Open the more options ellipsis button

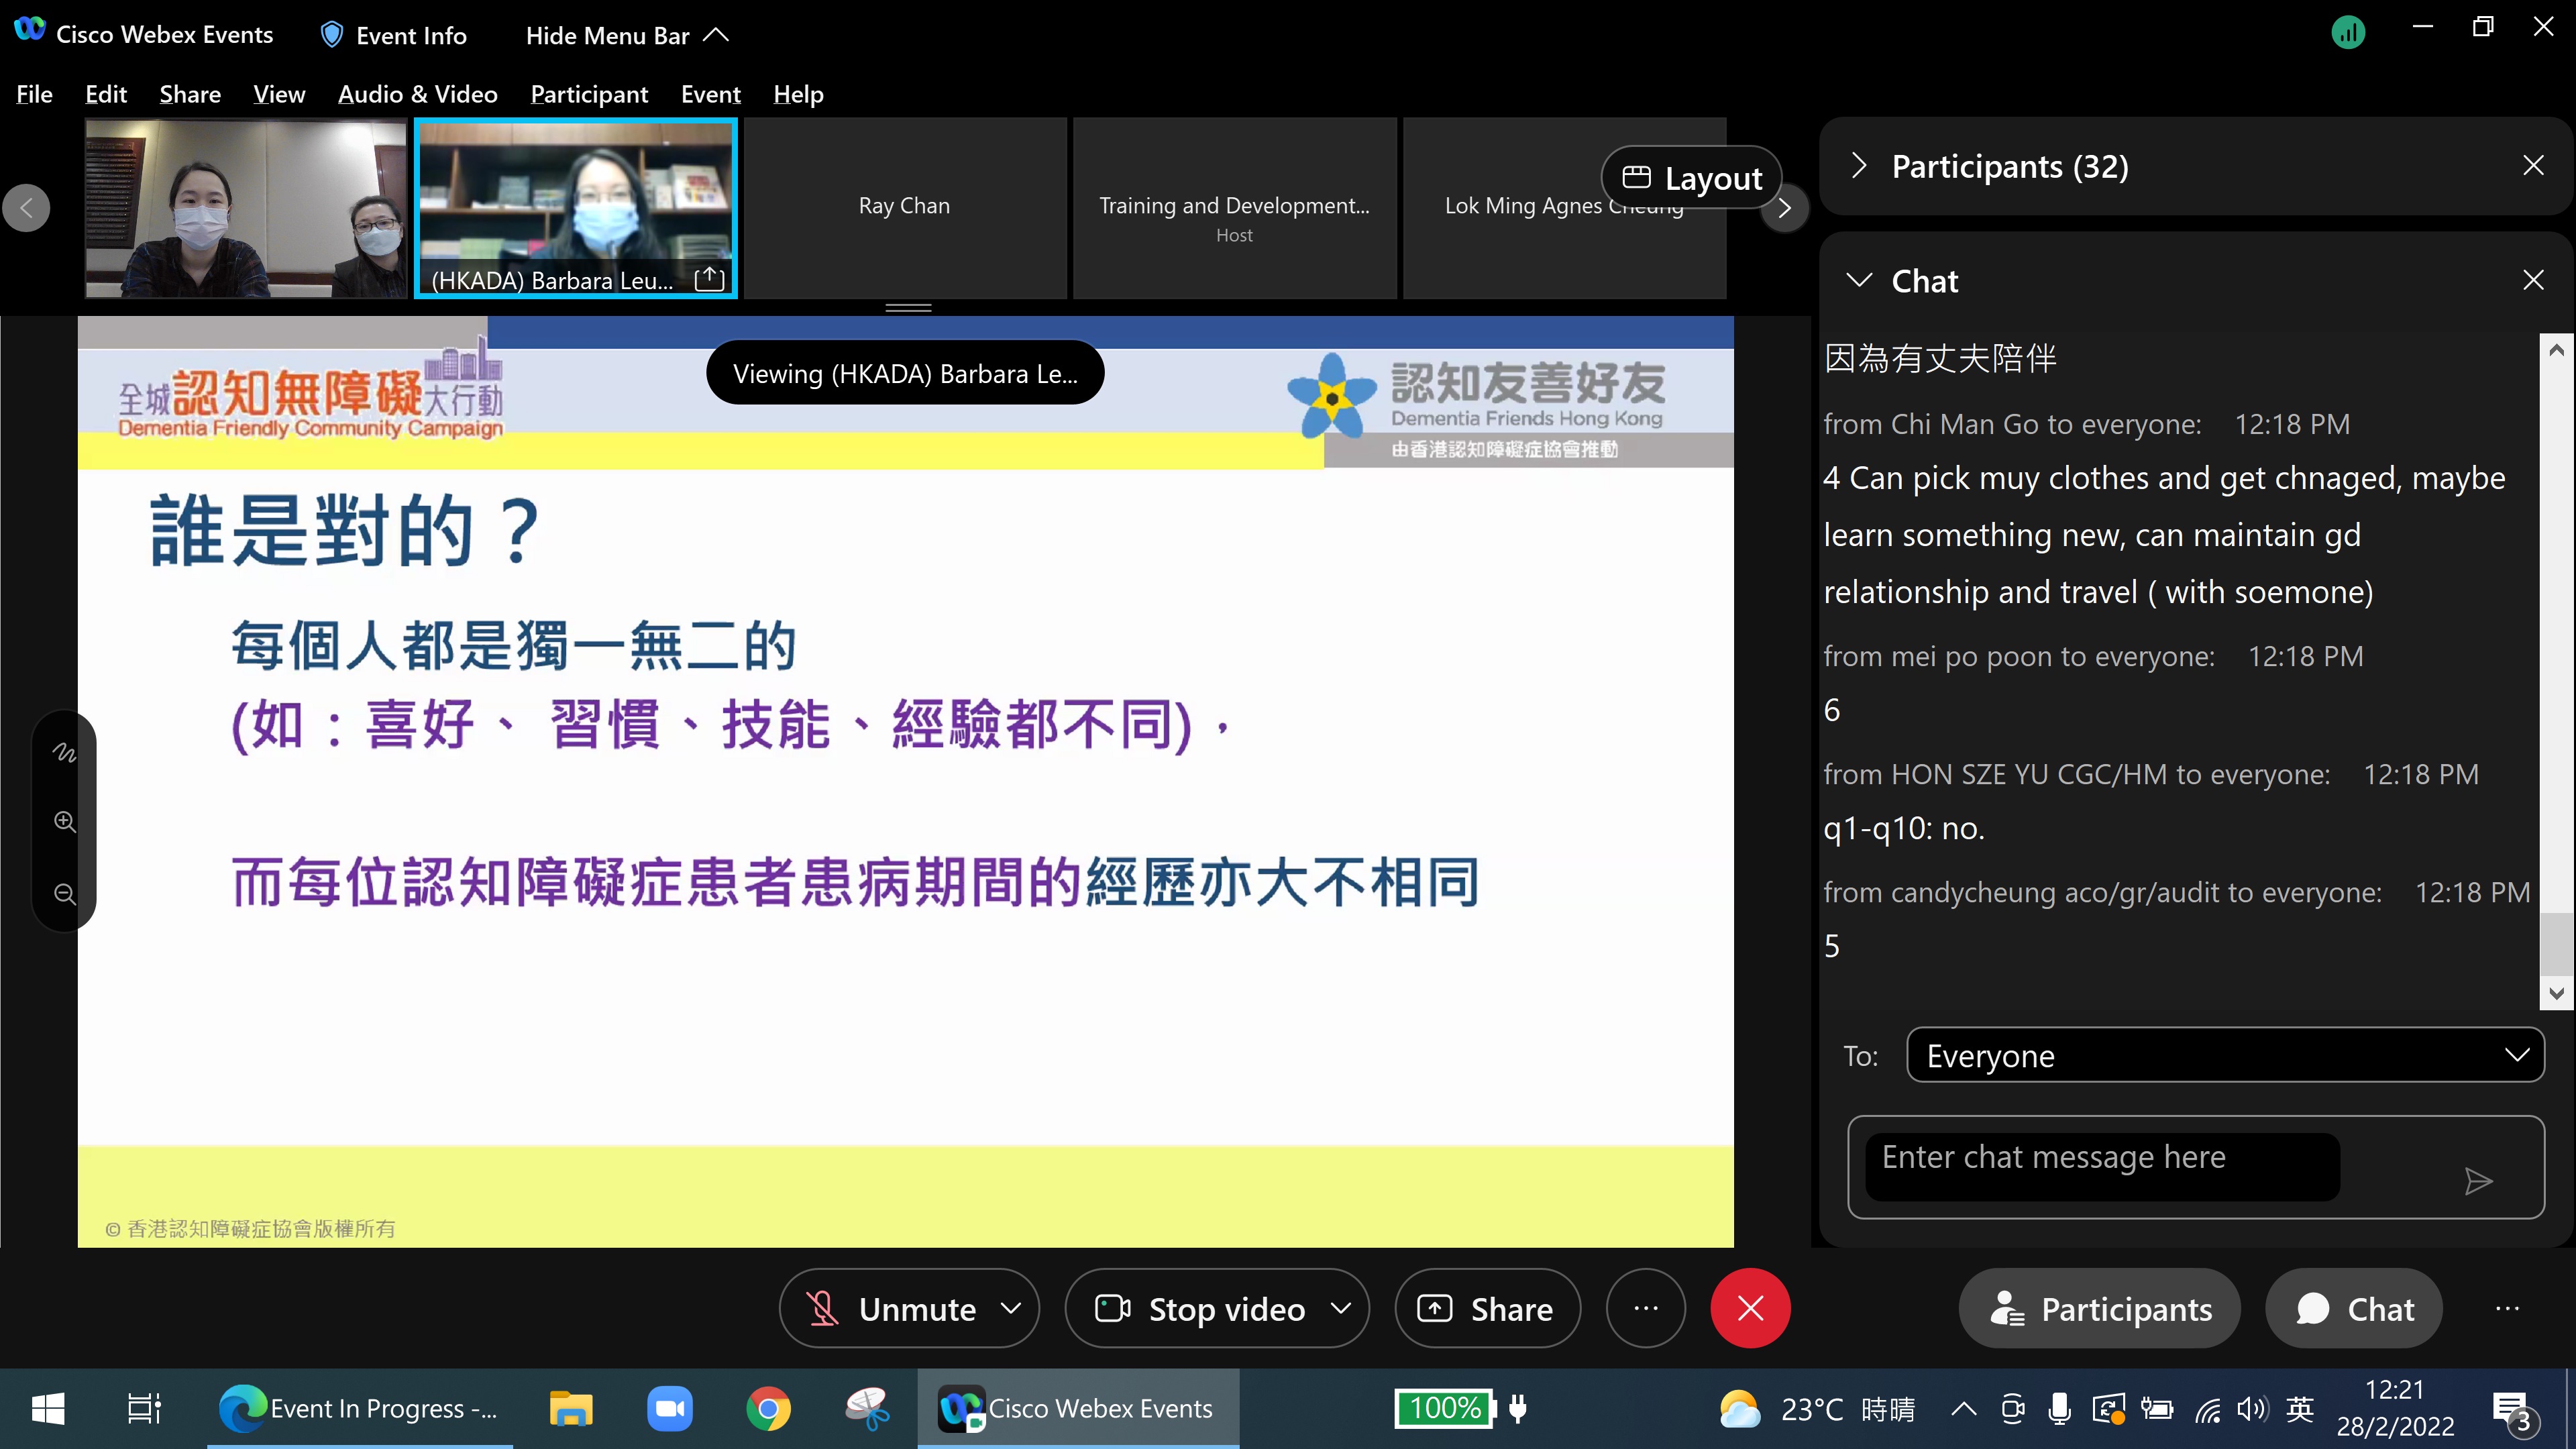(x=1645, y=1308)
